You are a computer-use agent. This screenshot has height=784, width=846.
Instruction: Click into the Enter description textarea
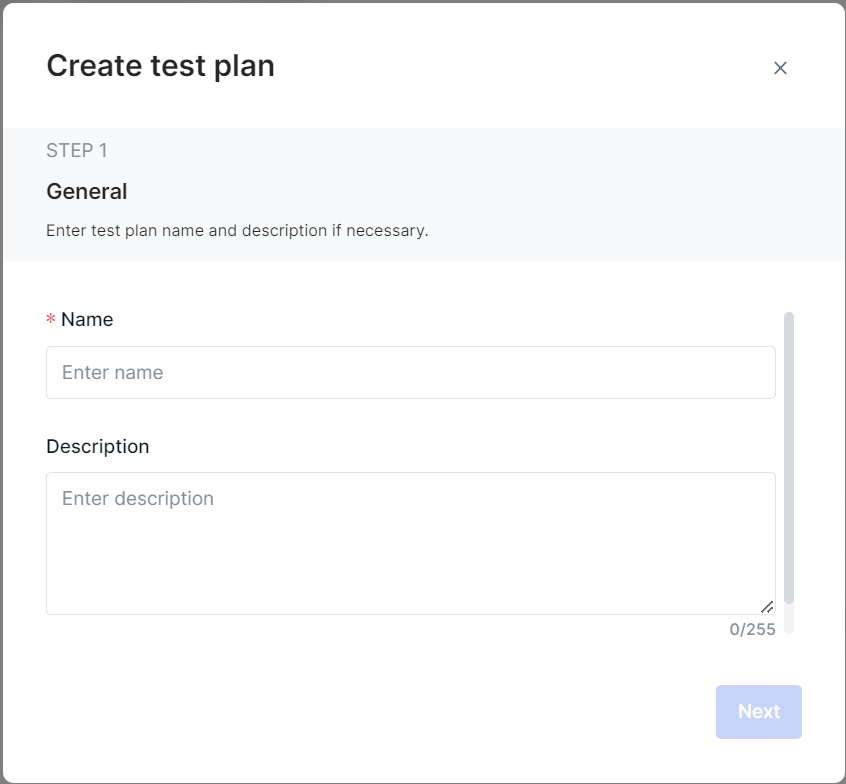pos(411,543)
